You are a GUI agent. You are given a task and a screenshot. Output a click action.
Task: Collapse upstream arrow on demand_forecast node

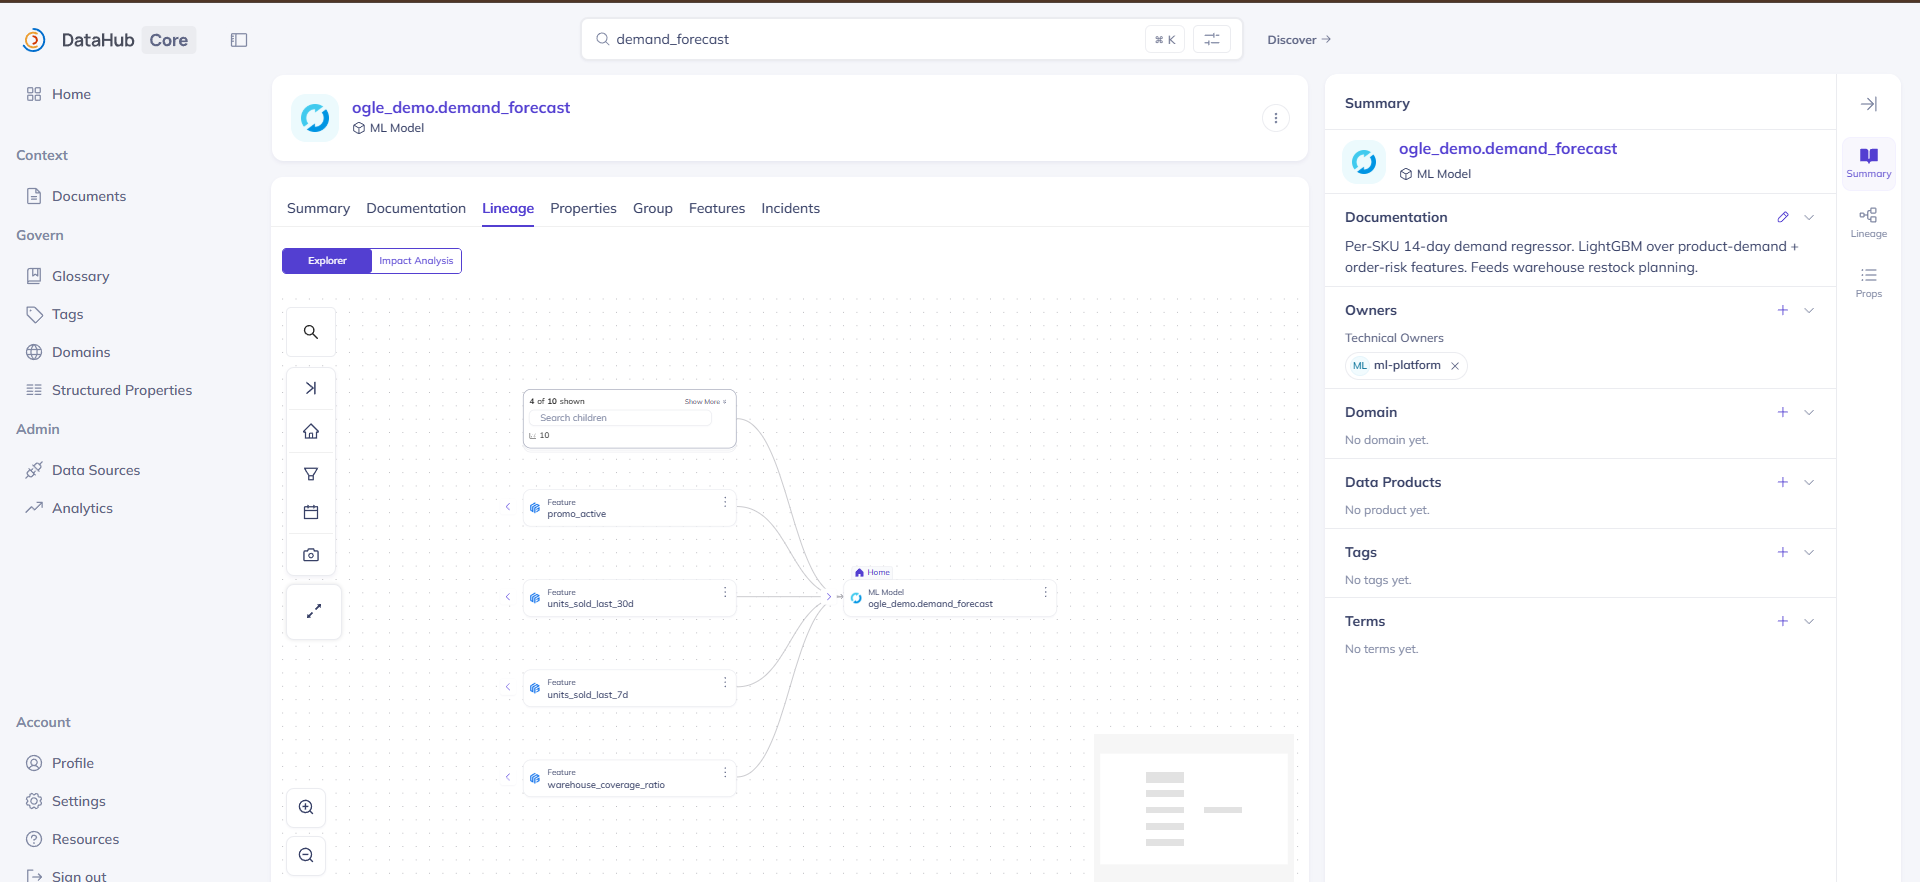tap(829, 597)
